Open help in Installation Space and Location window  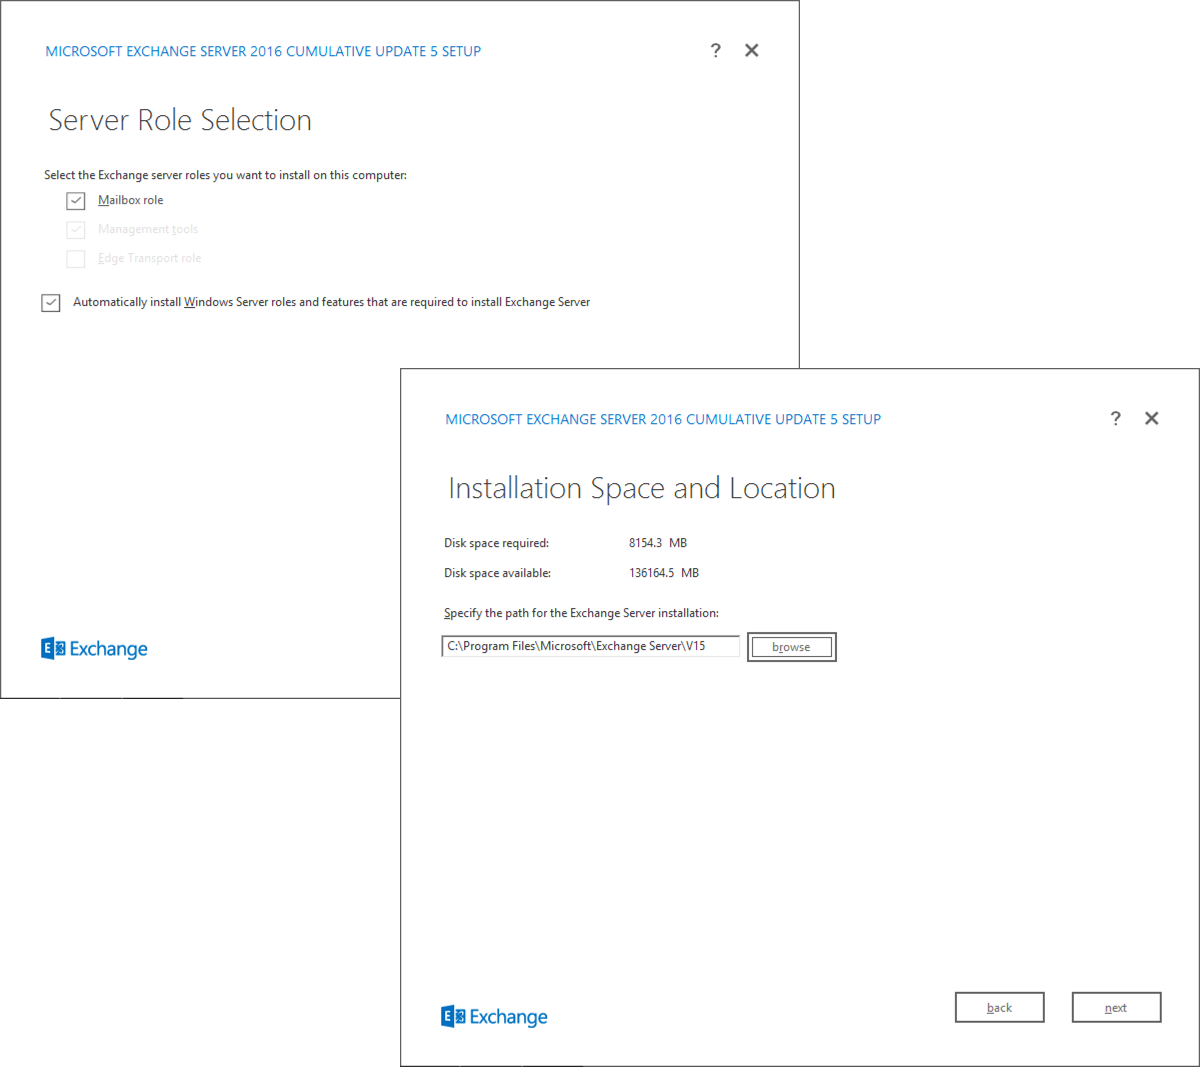pos(1116,419)
